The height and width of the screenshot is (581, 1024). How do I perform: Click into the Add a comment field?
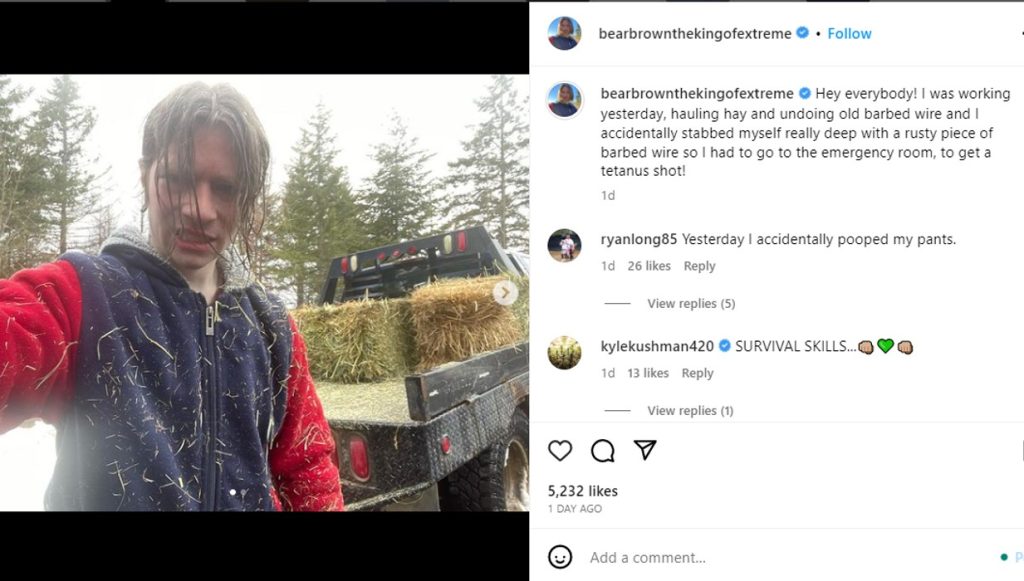pyautogui.click(x=640, y=558)
